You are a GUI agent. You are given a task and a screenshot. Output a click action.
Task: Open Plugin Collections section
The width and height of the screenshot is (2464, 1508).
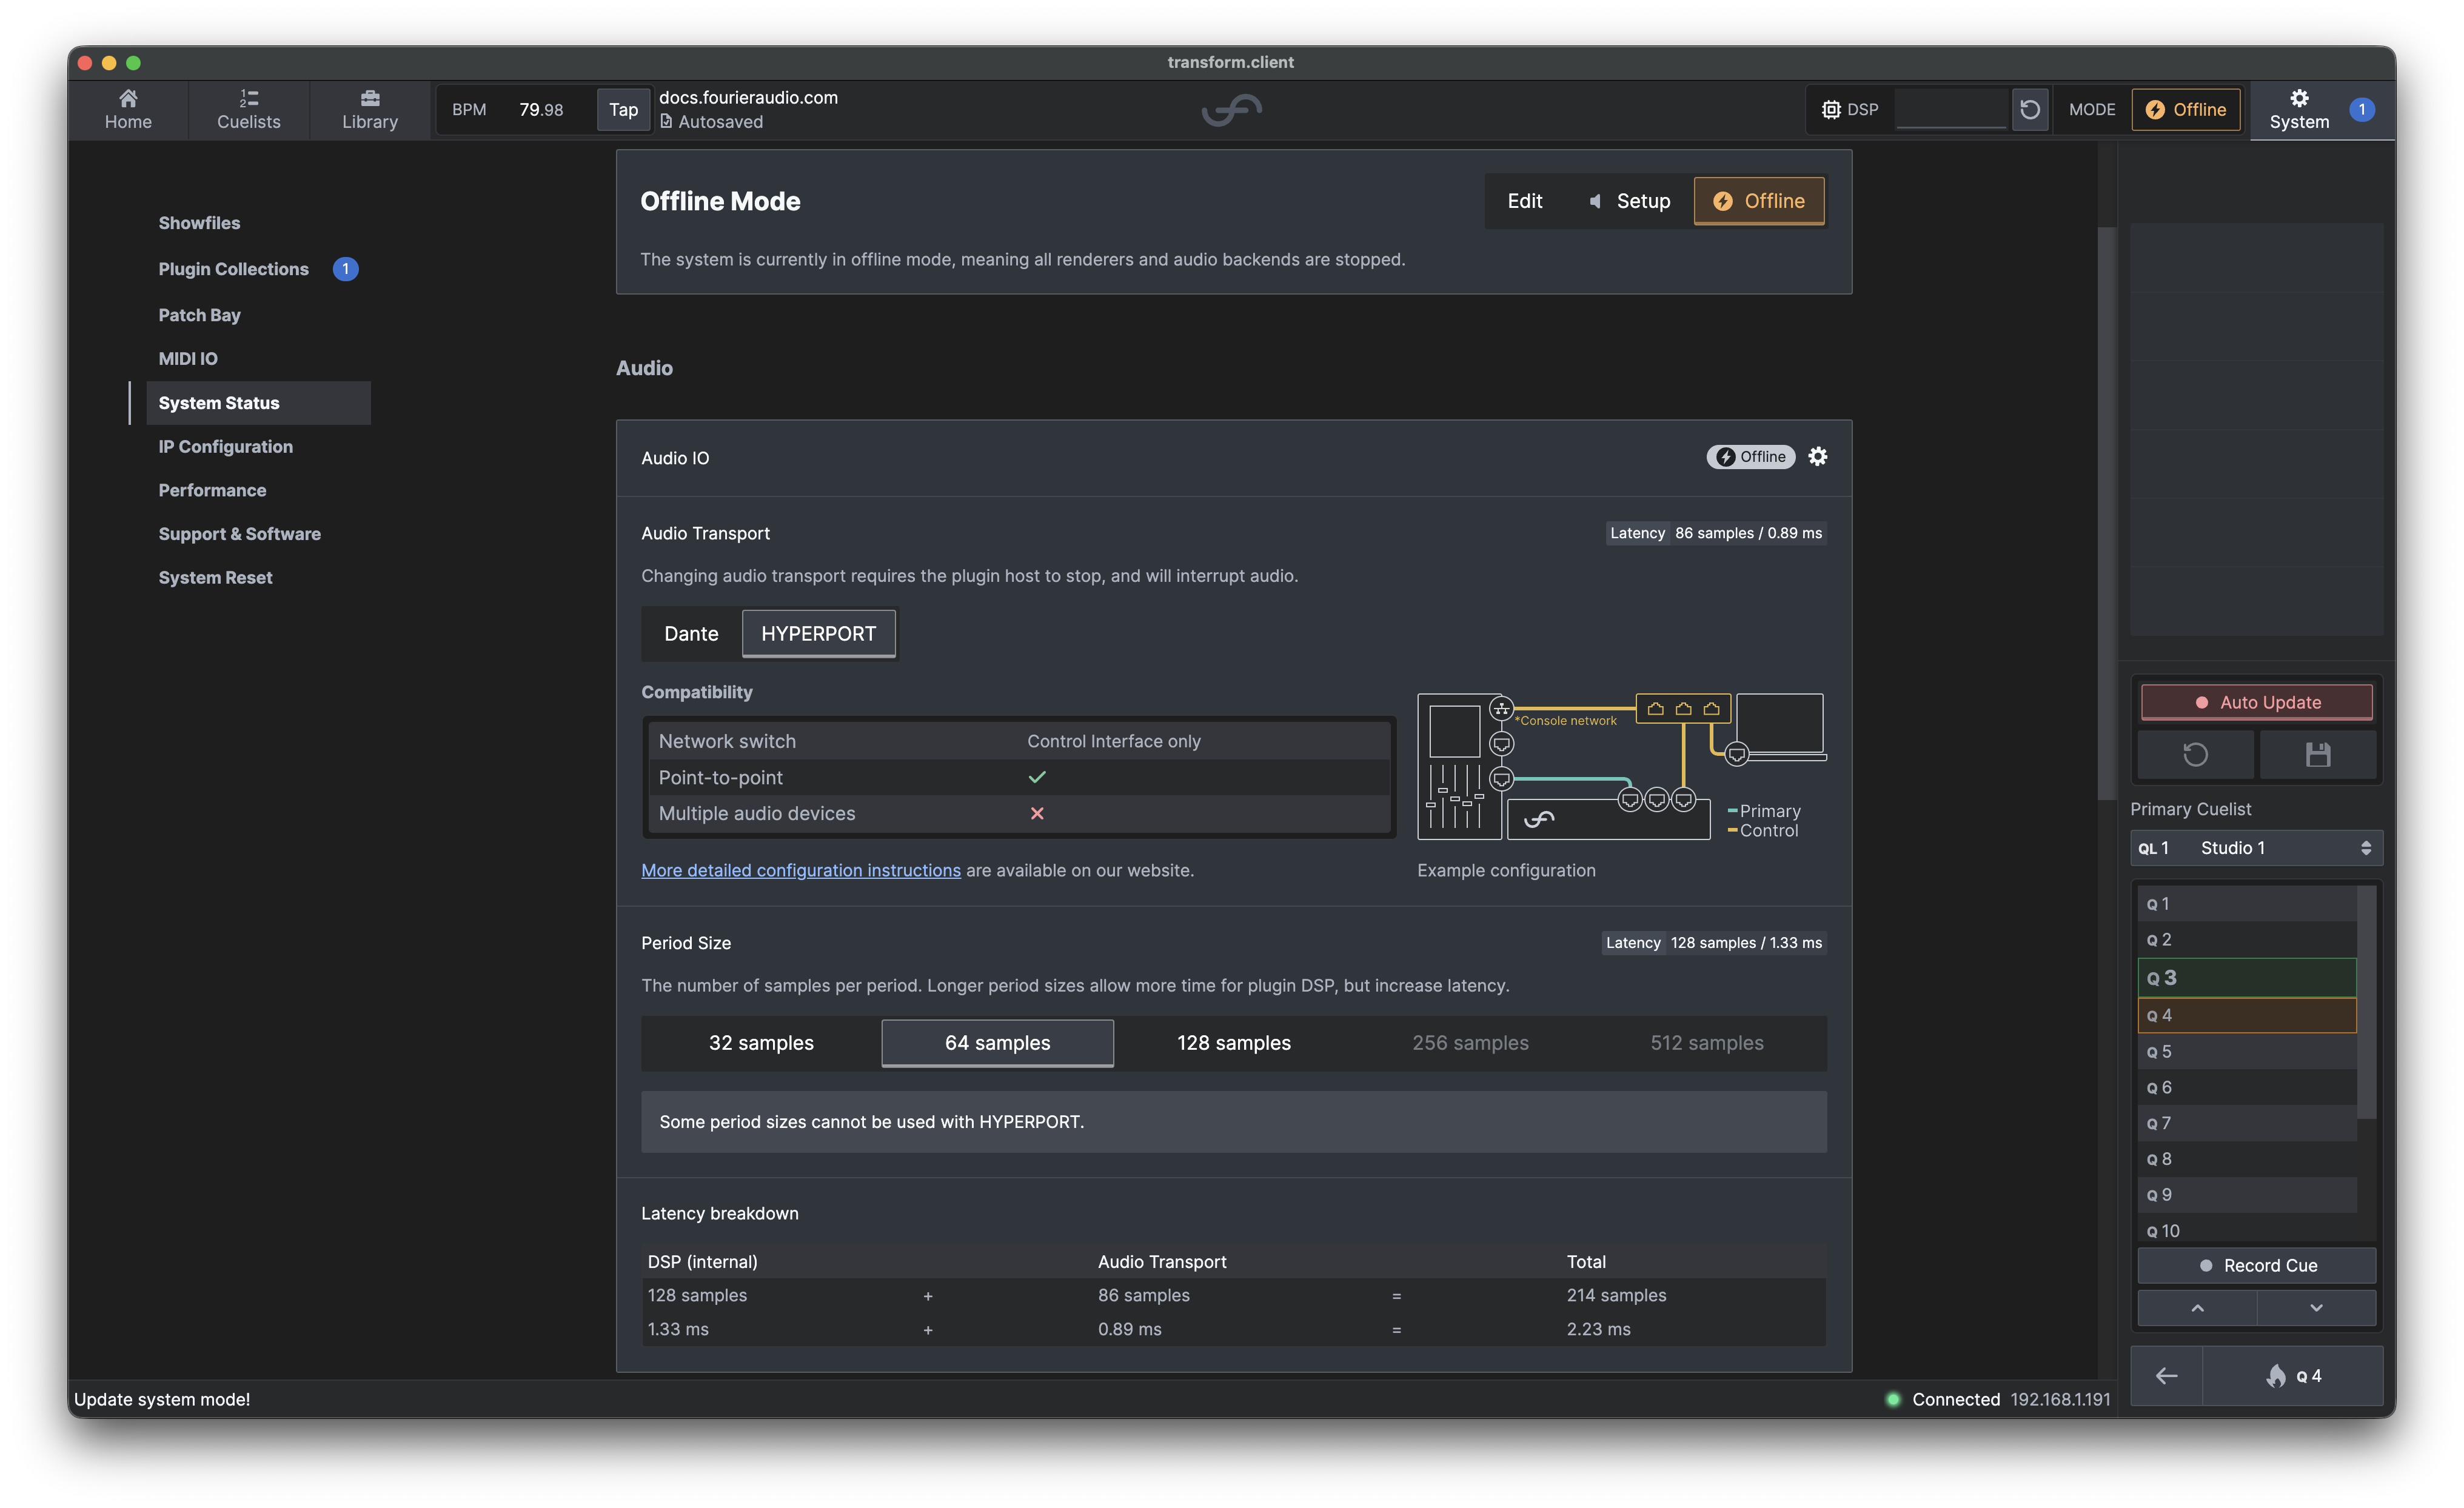(x=233, y=269)
